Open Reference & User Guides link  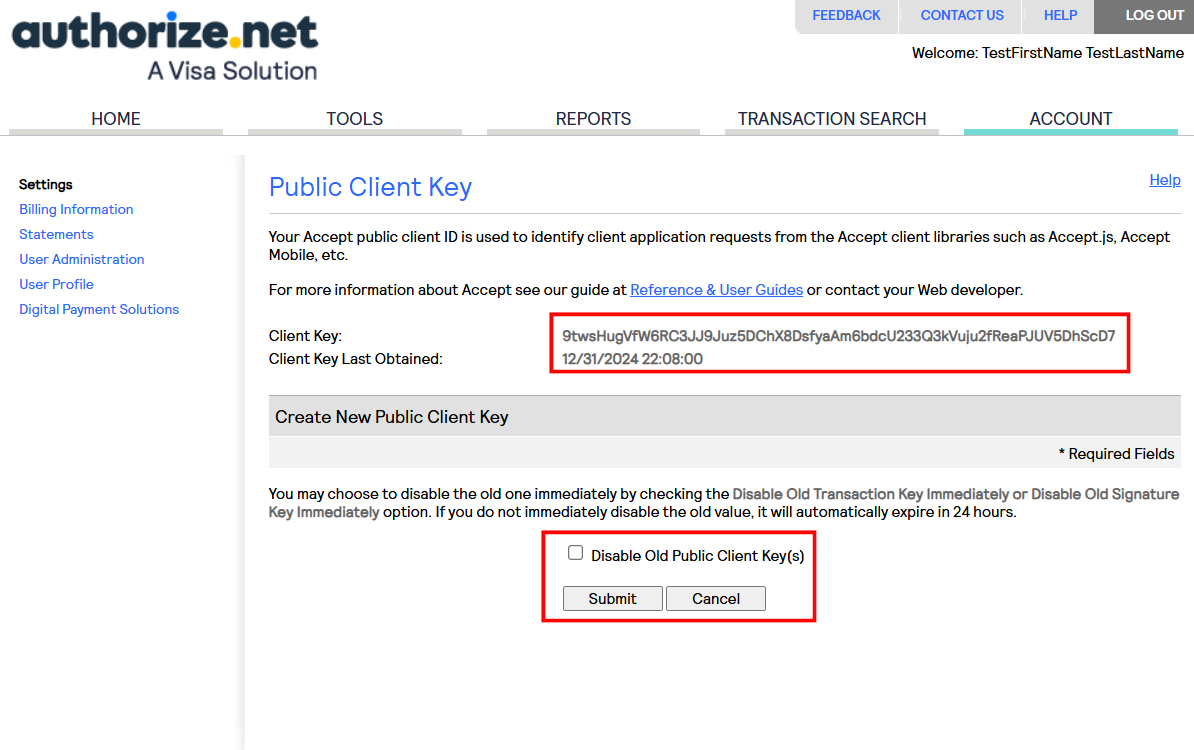point(717,290)
